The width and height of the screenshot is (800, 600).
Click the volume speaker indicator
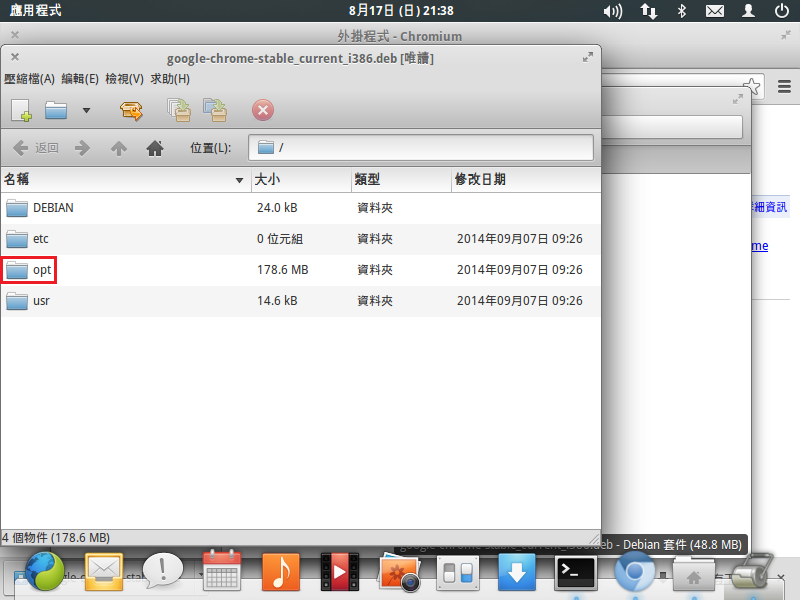(613, 11)
